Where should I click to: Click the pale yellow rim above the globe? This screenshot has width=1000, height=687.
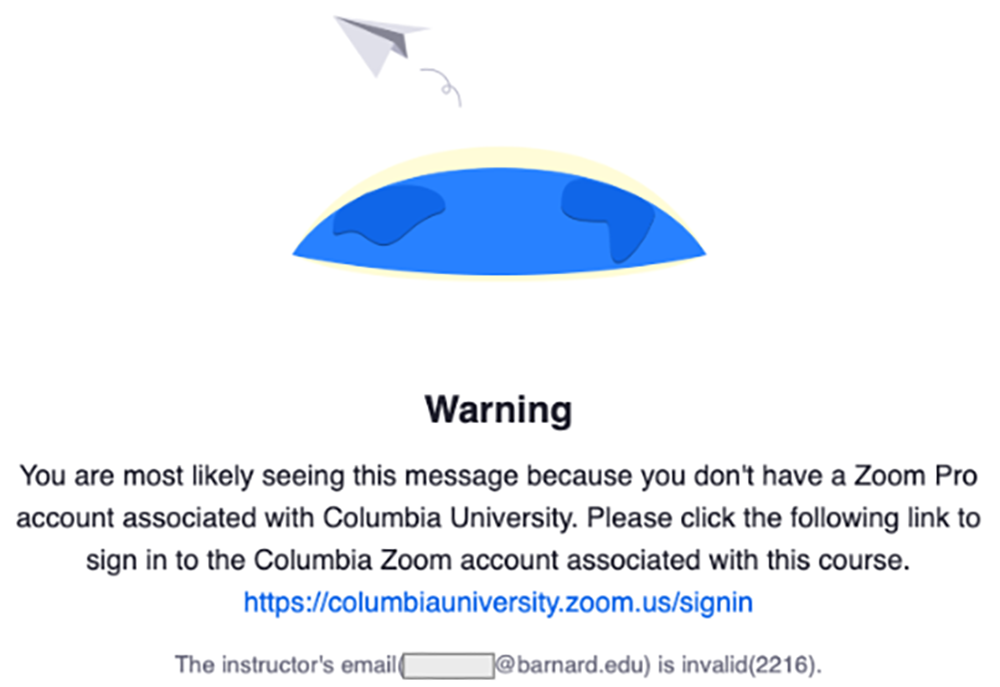tap(500, 157)
